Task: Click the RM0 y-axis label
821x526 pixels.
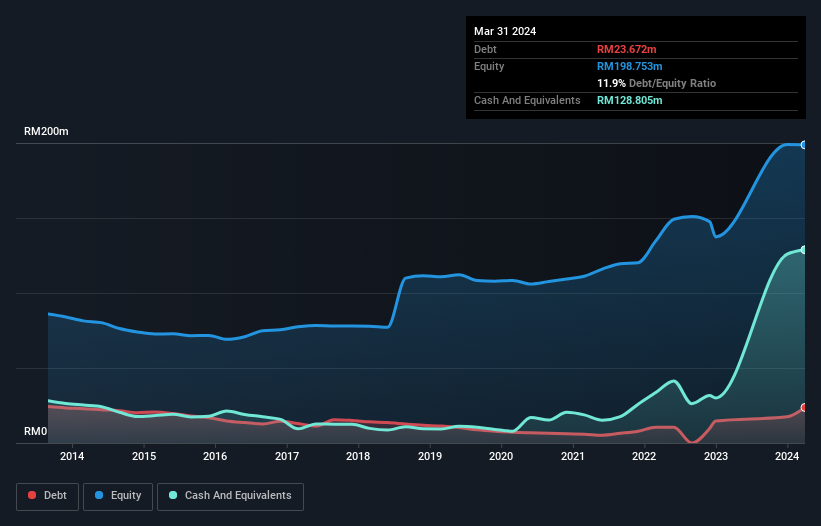Action: click(x=36, y=431)
